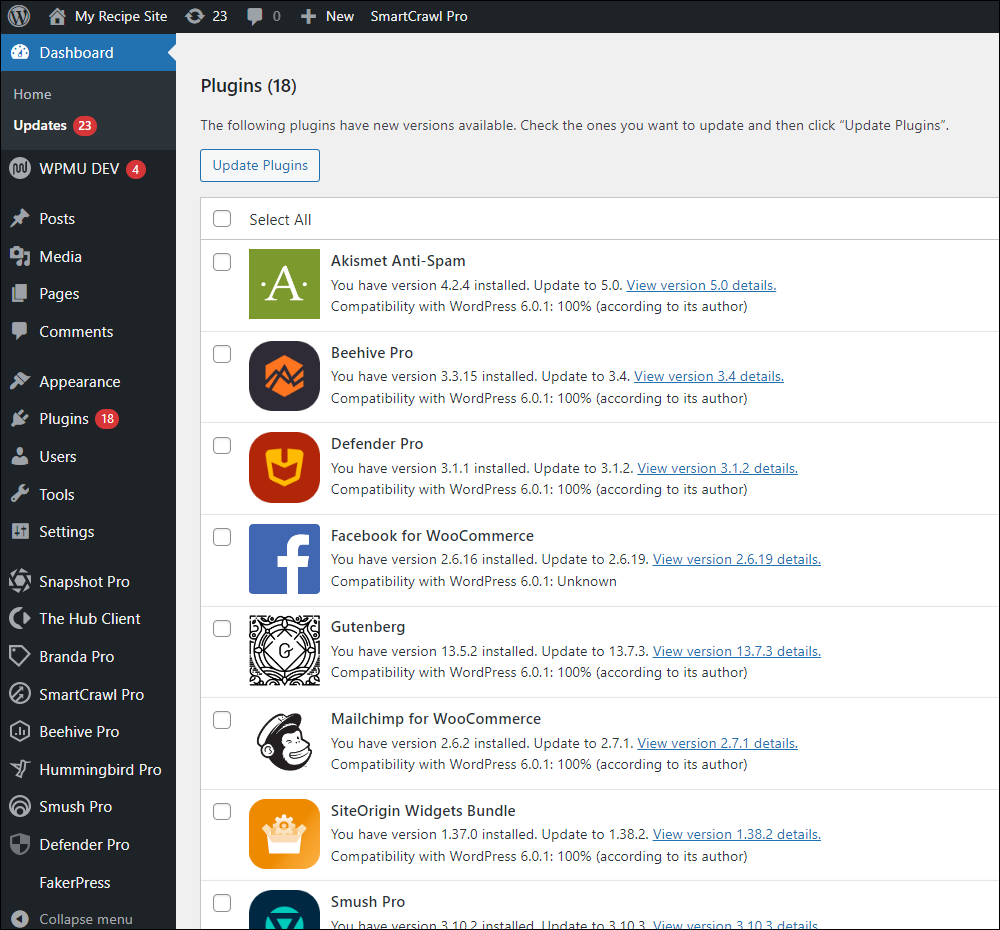Click the SiteOrigin Widgets Bundle orange thumbnail

click(284, 834)
